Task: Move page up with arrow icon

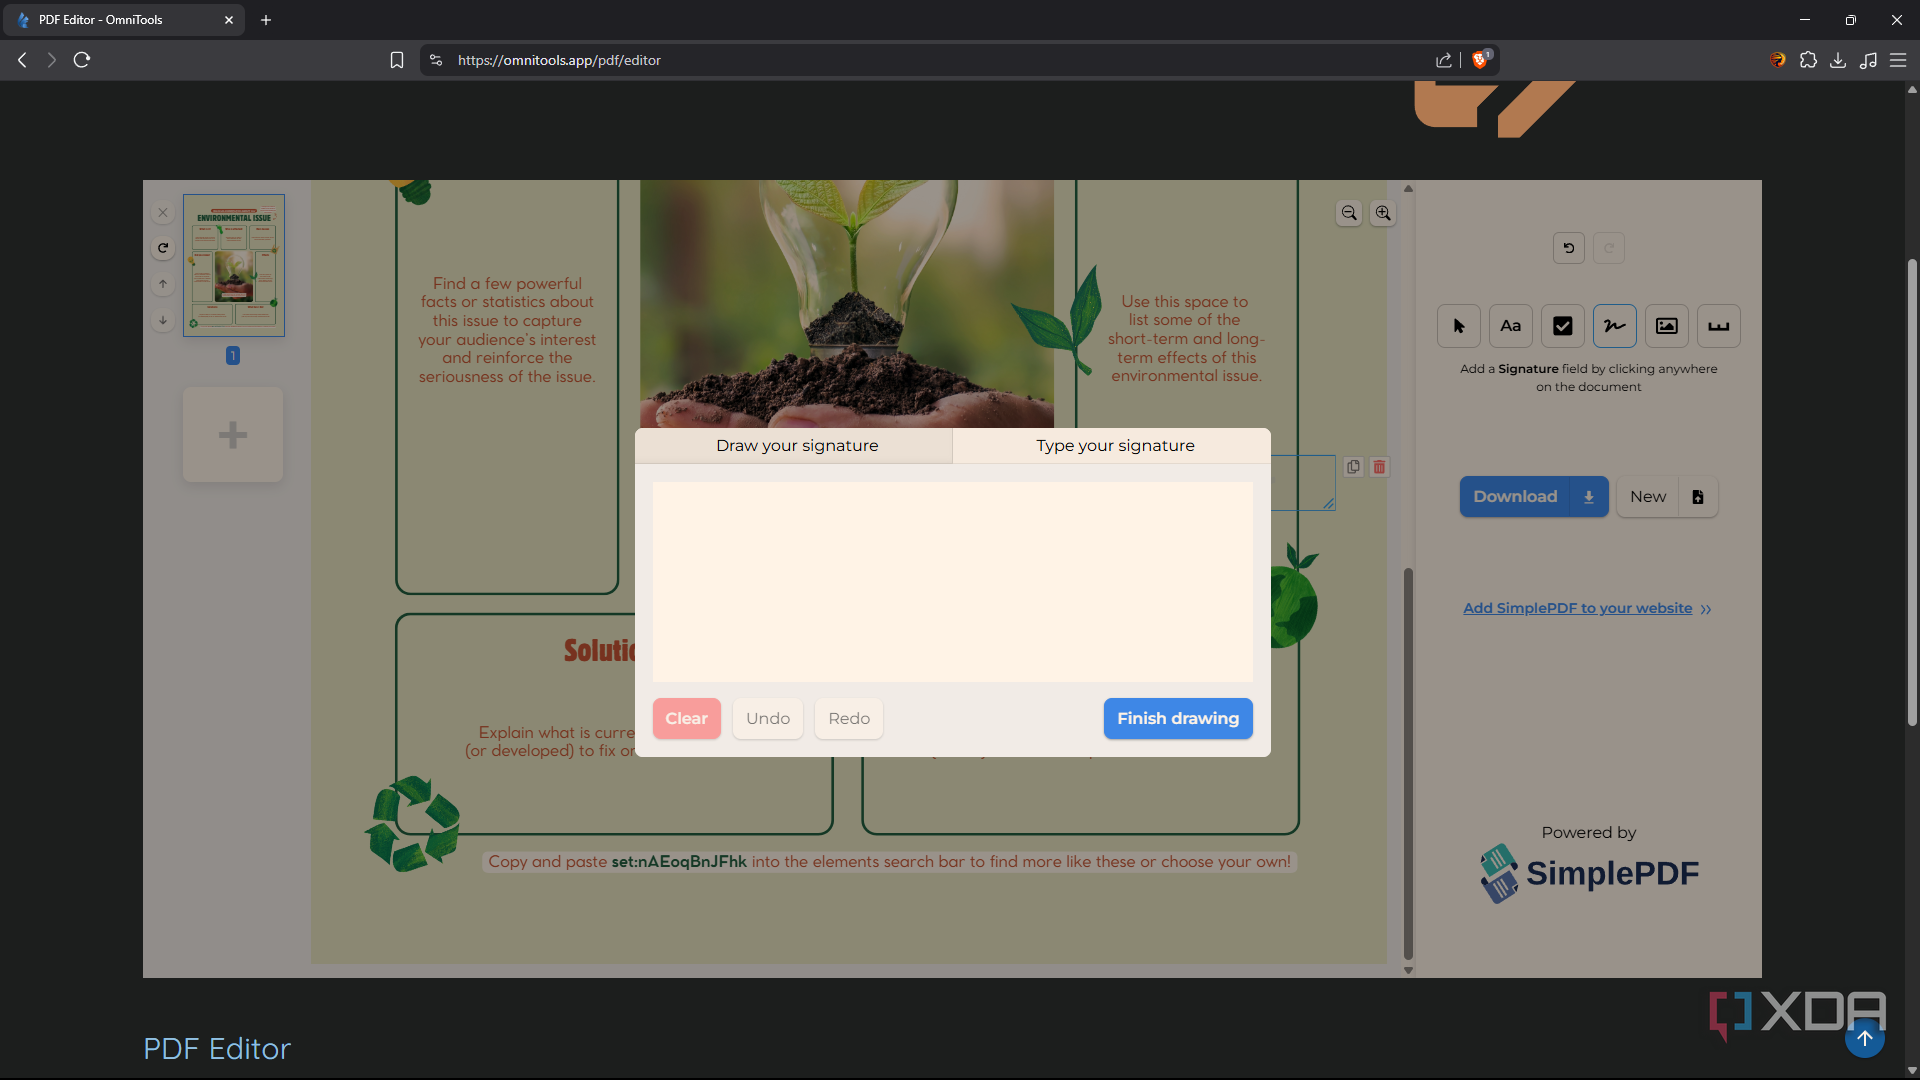Action: [163, 284]
